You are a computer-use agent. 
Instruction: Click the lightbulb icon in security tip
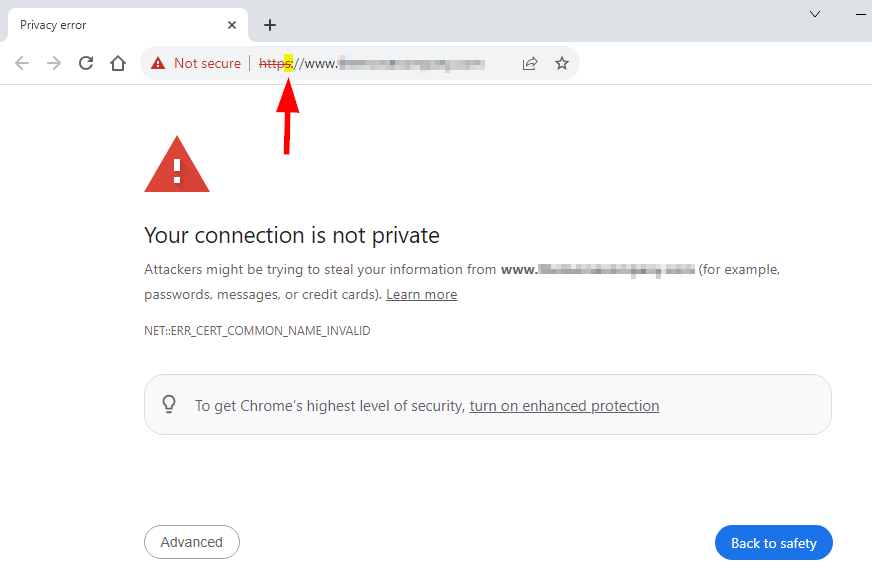point(169,404)
